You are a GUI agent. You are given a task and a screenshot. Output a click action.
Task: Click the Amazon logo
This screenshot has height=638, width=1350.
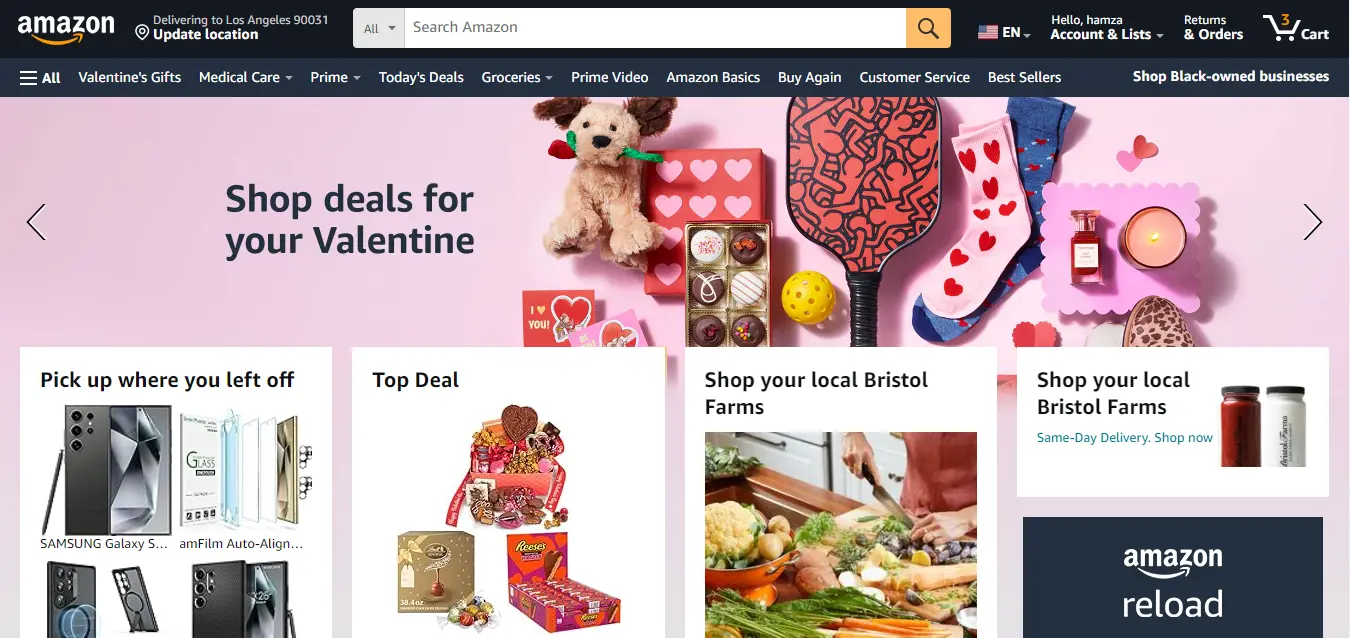pos(66,28)
